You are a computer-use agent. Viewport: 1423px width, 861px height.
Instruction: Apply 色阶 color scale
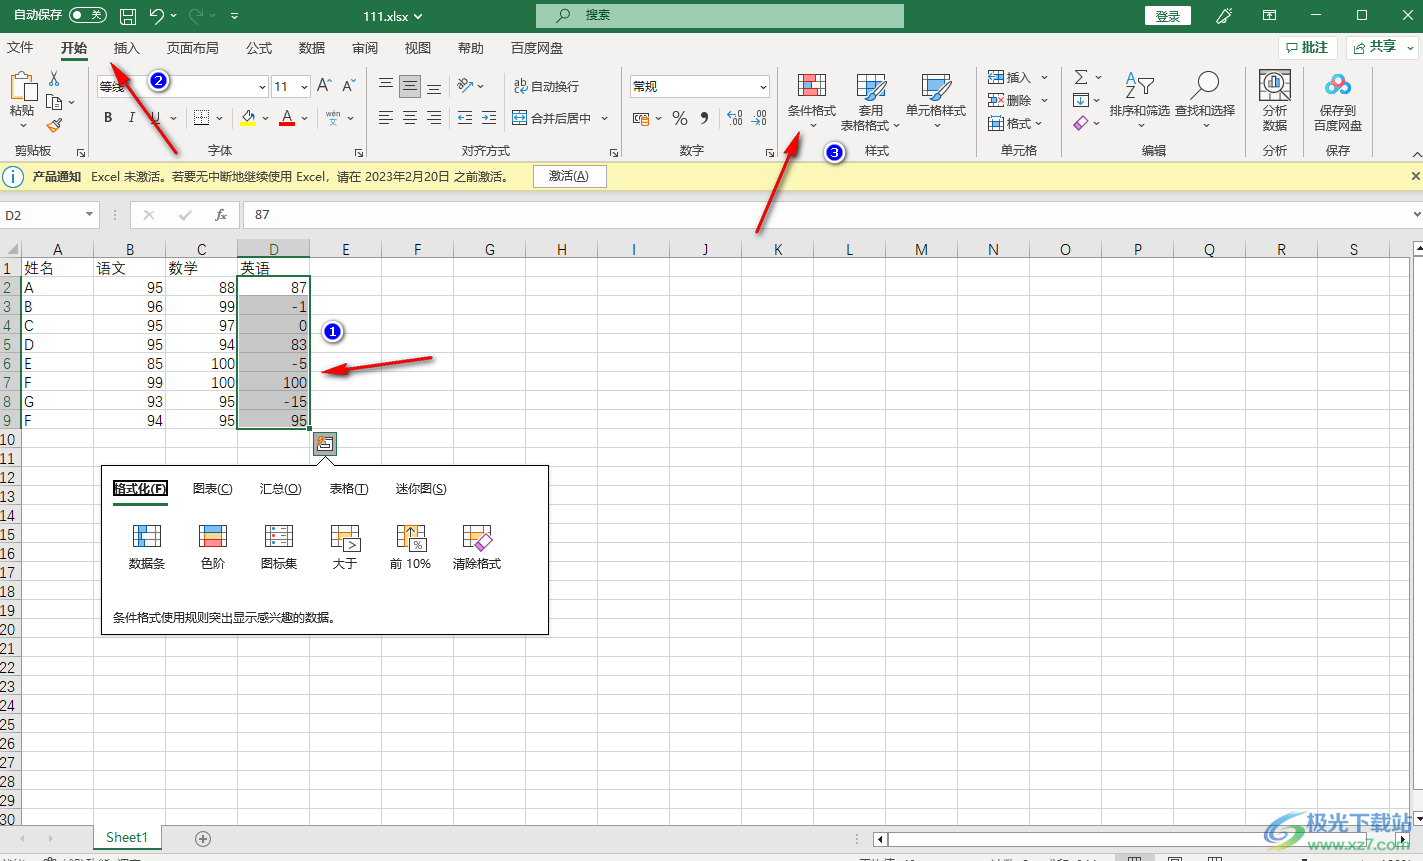(x=213, y=547)
